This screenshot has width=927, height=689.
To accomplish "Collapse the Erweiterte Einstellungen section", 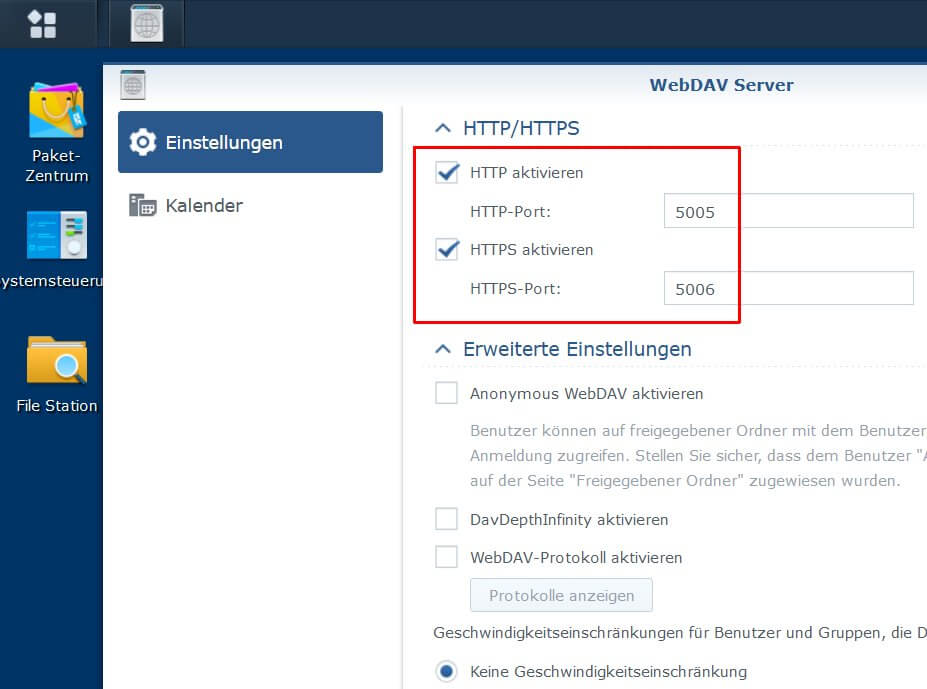I will click(x=443, y=349).
